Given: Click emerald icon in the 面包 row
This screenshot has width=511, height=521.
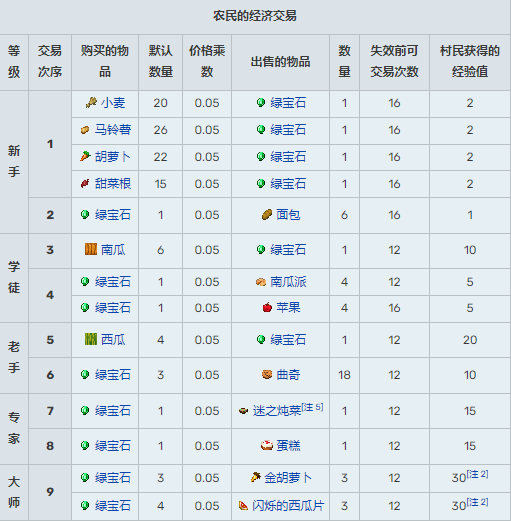Looking at the screenshot, I should click(85, 214).
